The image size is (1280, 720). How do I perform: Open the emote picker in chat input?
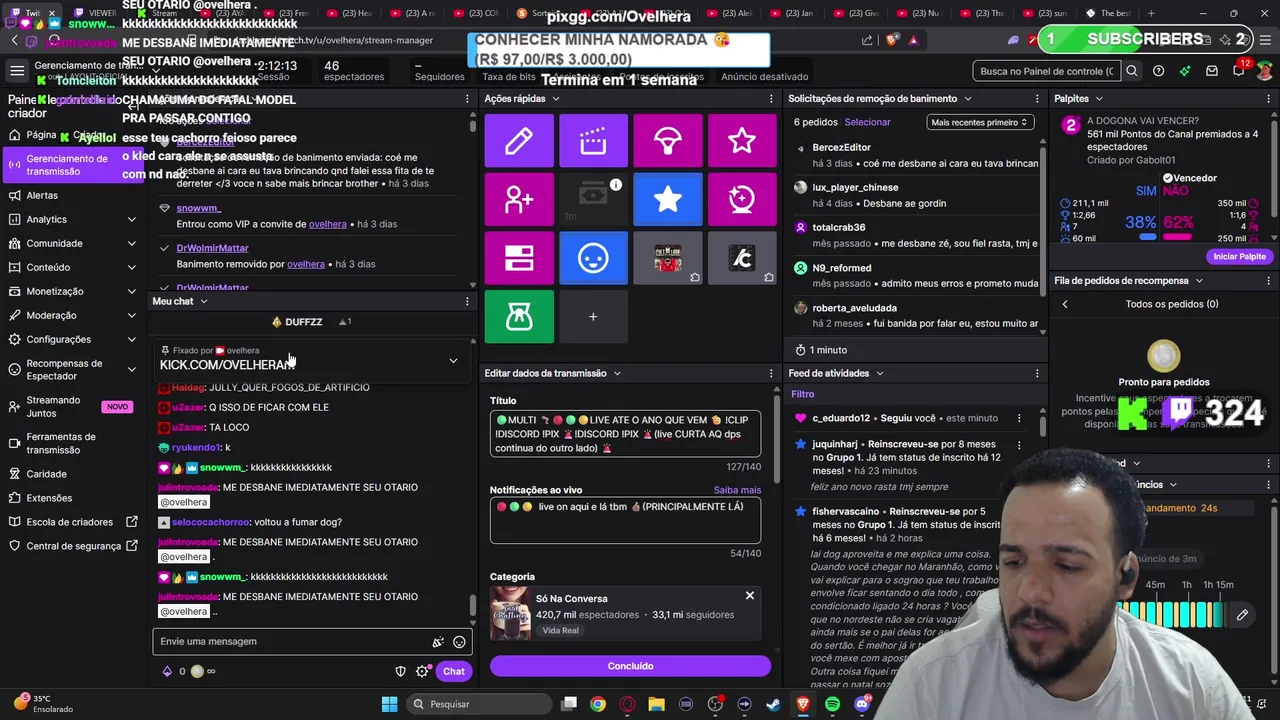[459, 642]
